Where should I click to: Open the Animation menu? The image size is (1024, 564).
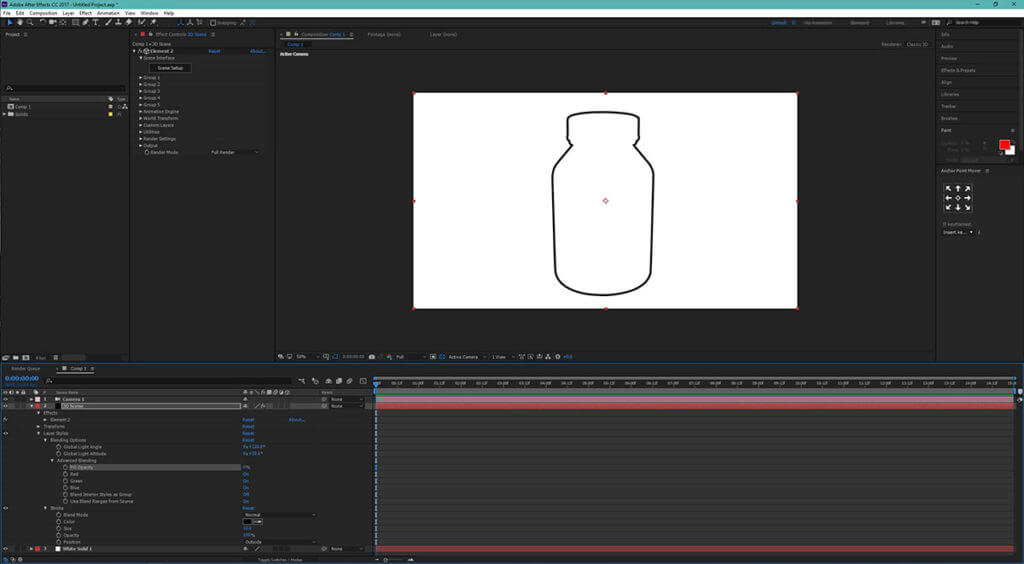[x=108, y=13]
